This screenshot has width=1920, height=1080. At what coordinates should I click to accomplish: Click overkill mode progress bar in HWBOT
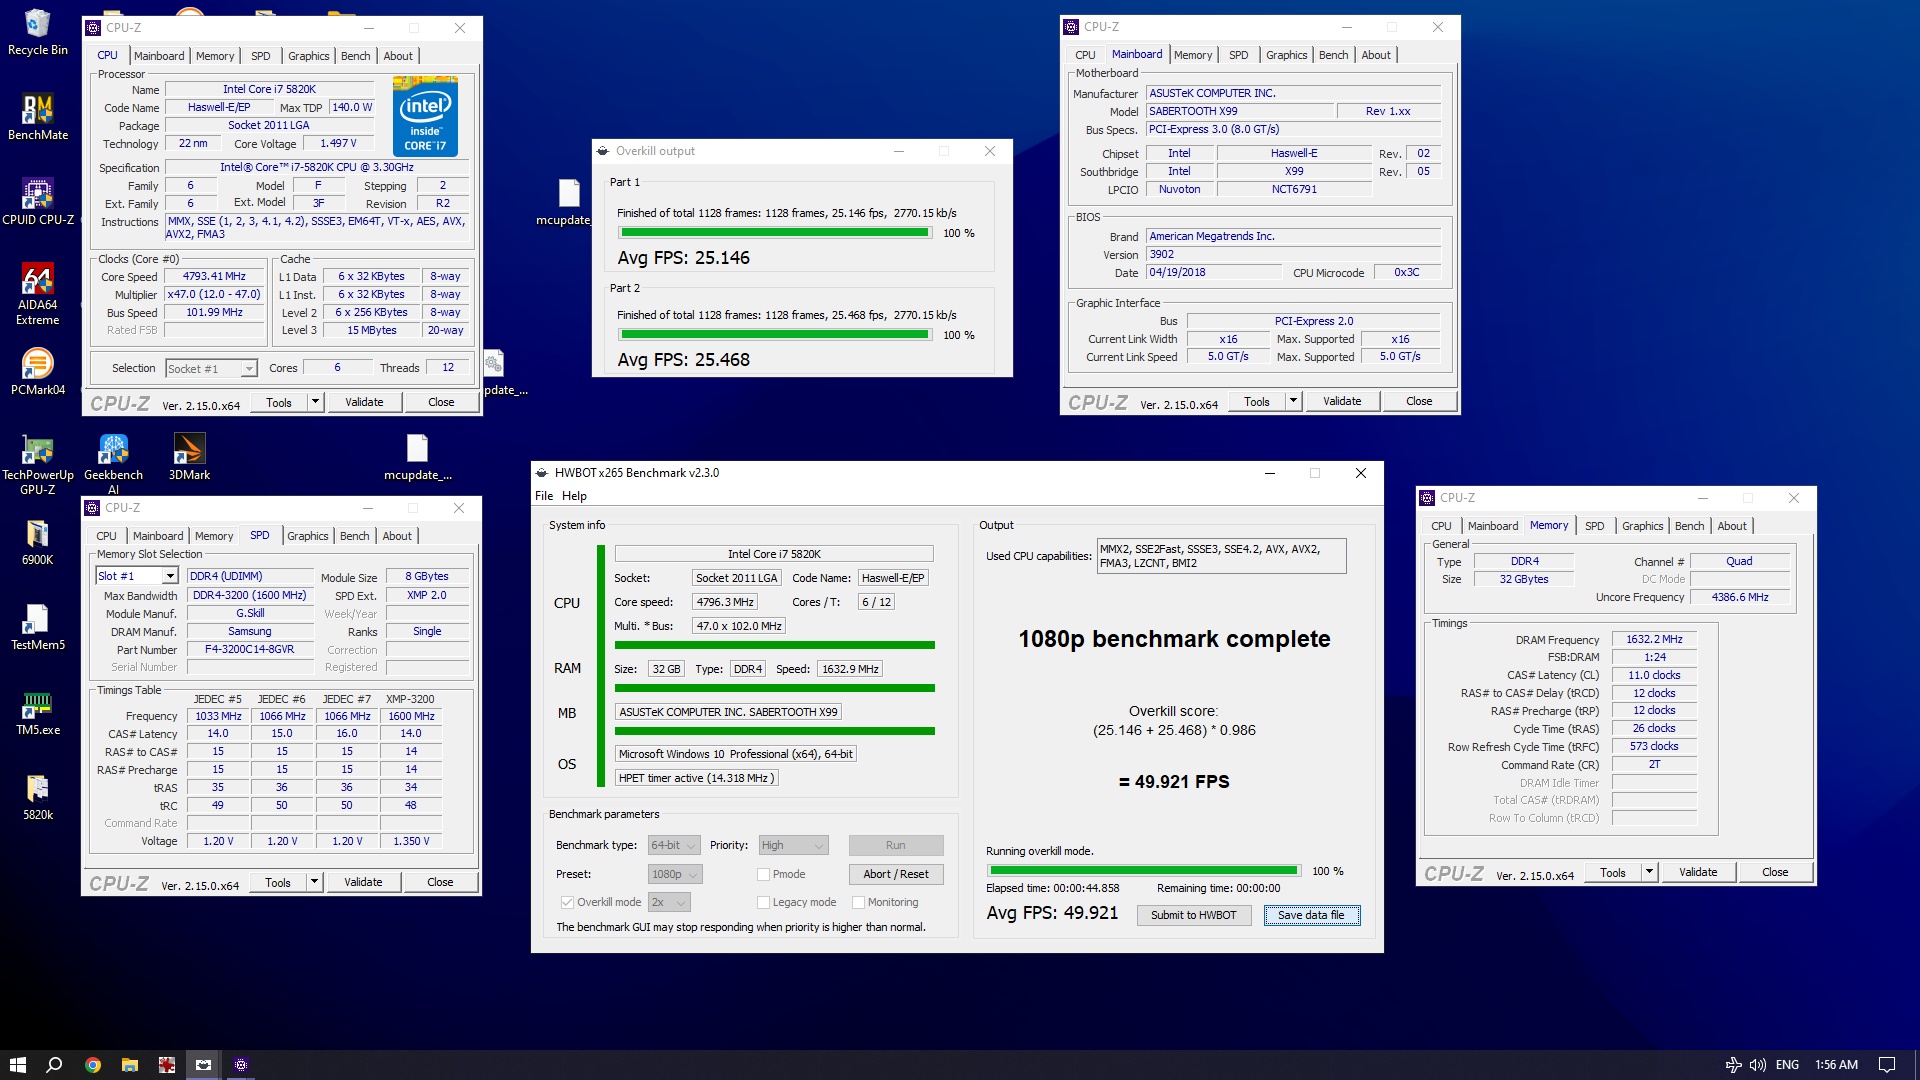pos(1143,871)
